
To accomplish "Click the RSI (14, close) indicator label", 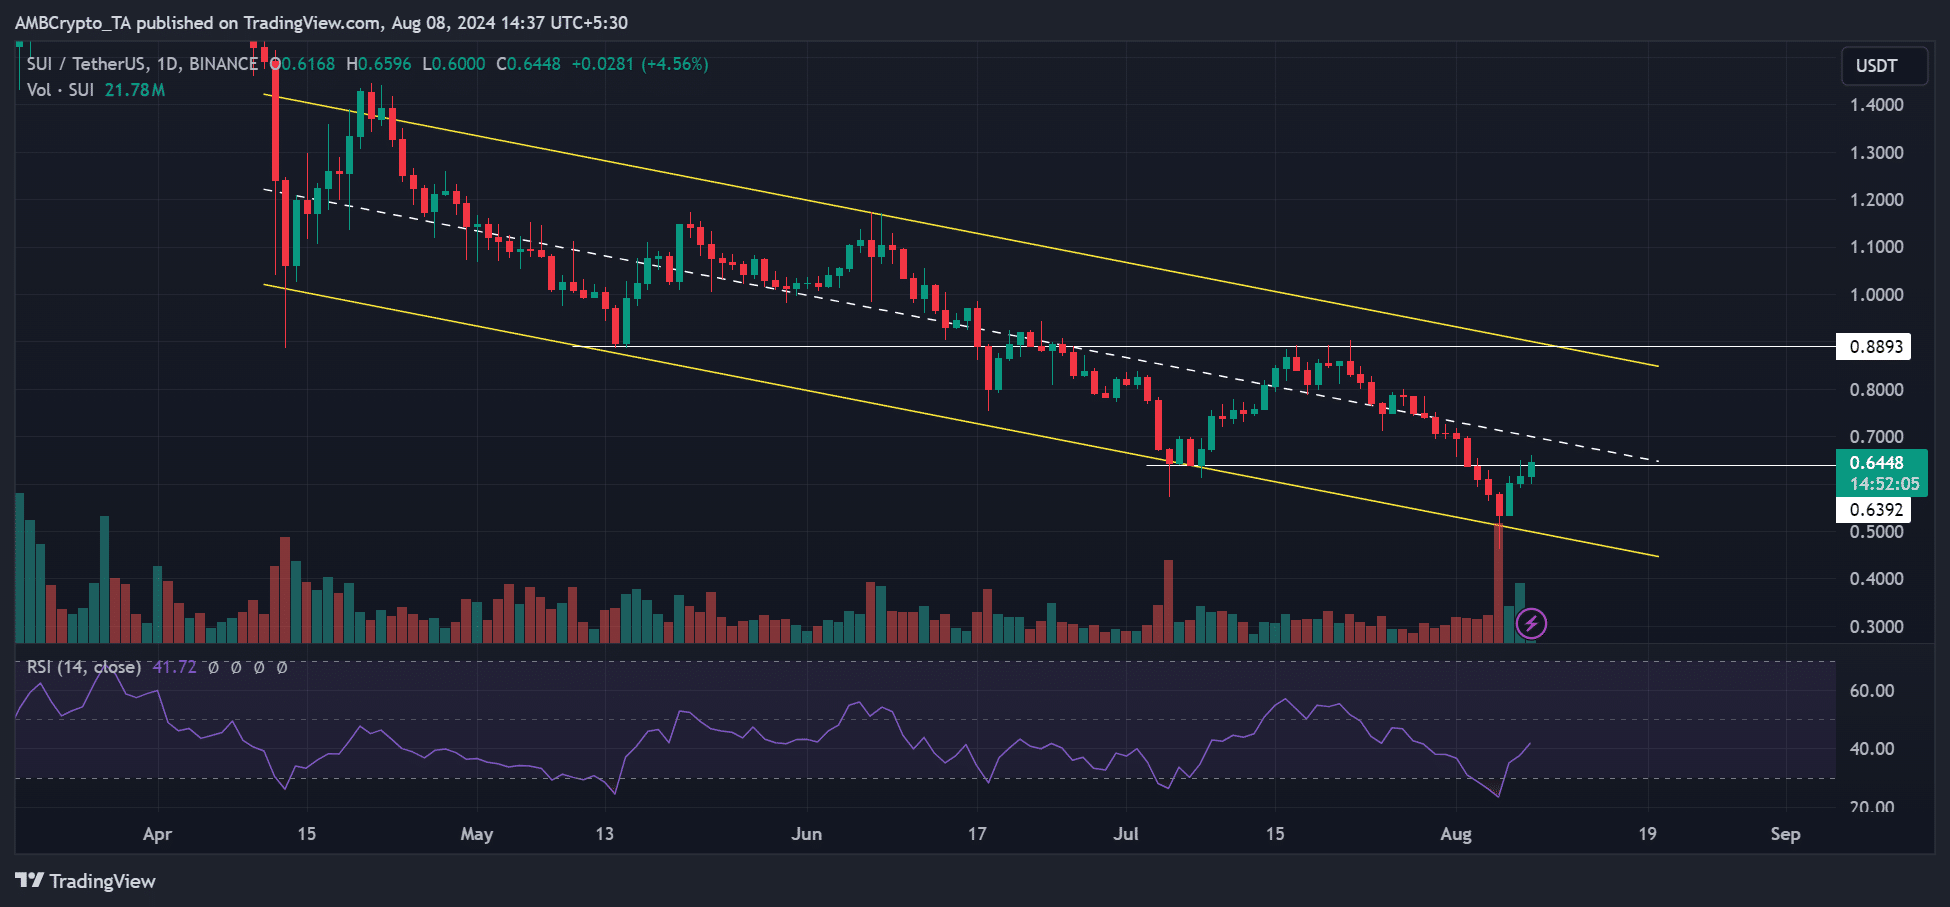I will tap(84, 667).
